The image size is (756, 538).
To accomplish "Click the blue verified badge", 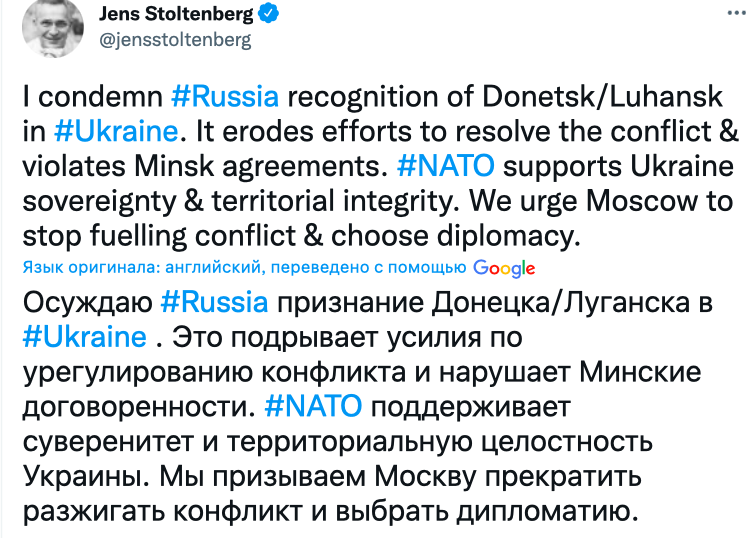I will [269, 14].
